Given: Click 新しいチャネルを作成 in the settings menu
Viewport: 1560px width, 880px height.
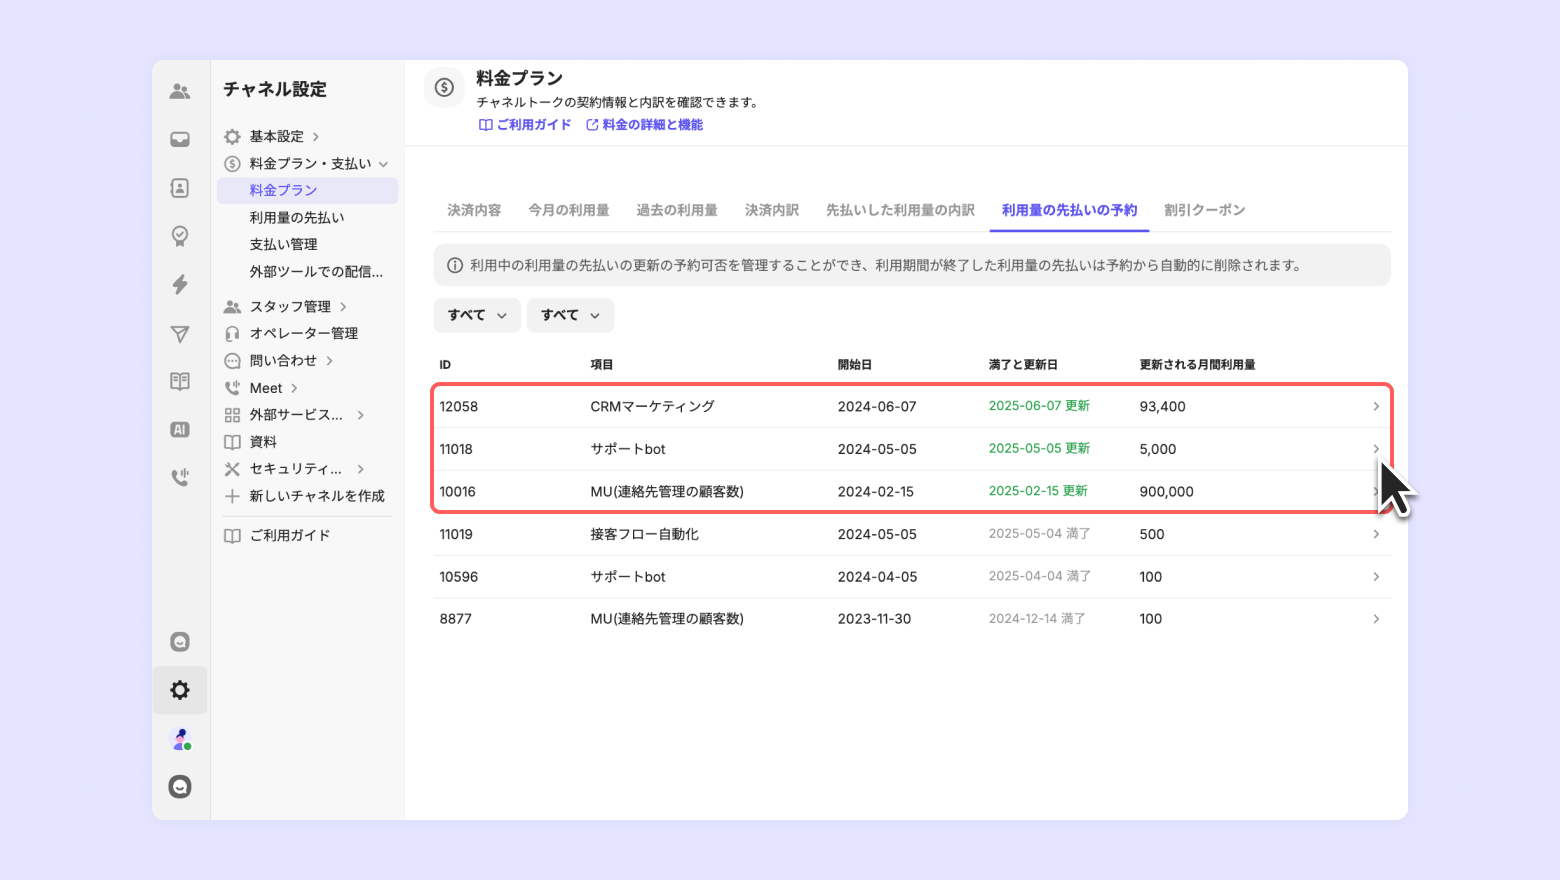Looking at the screenshot, I should tap(316, 496).
